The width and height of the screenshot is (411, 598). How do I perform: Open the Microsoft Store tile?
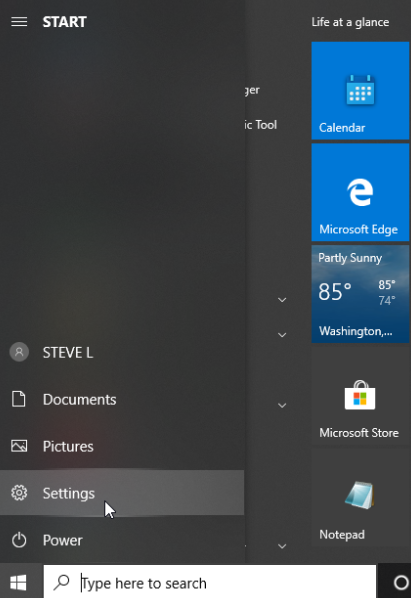click(360, 396)
